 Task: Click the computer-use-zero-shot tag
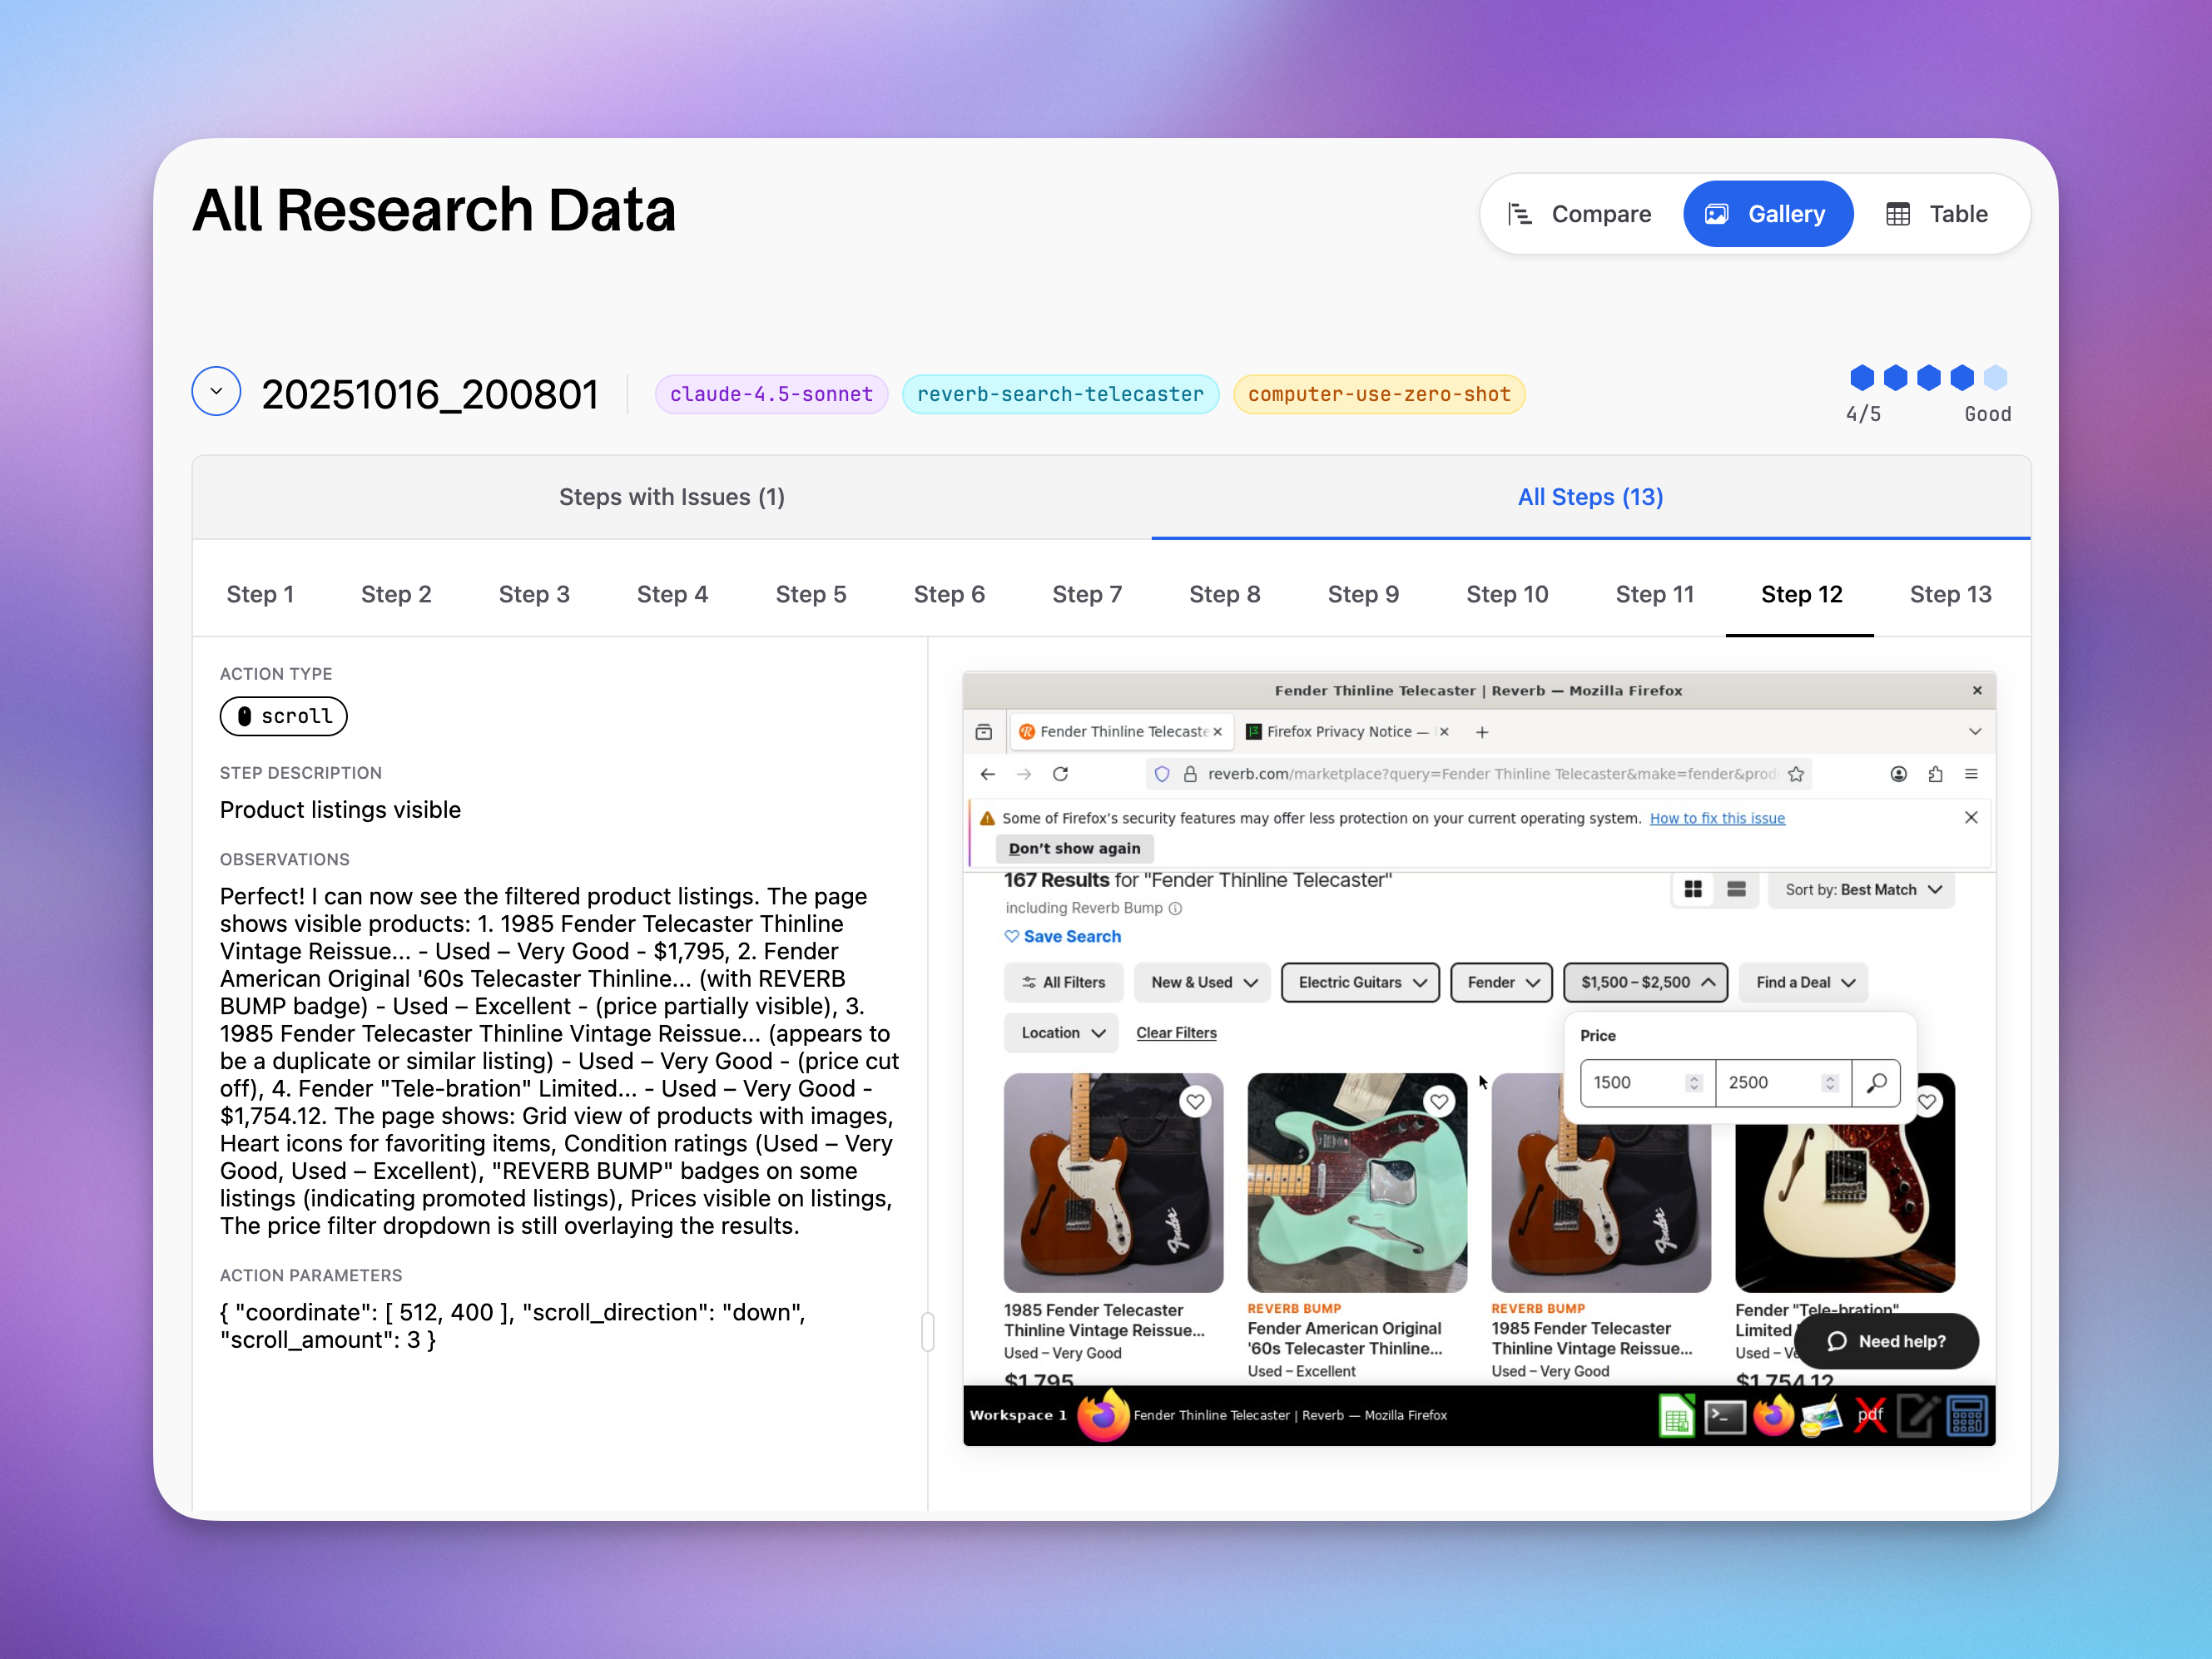(1379, 394)
